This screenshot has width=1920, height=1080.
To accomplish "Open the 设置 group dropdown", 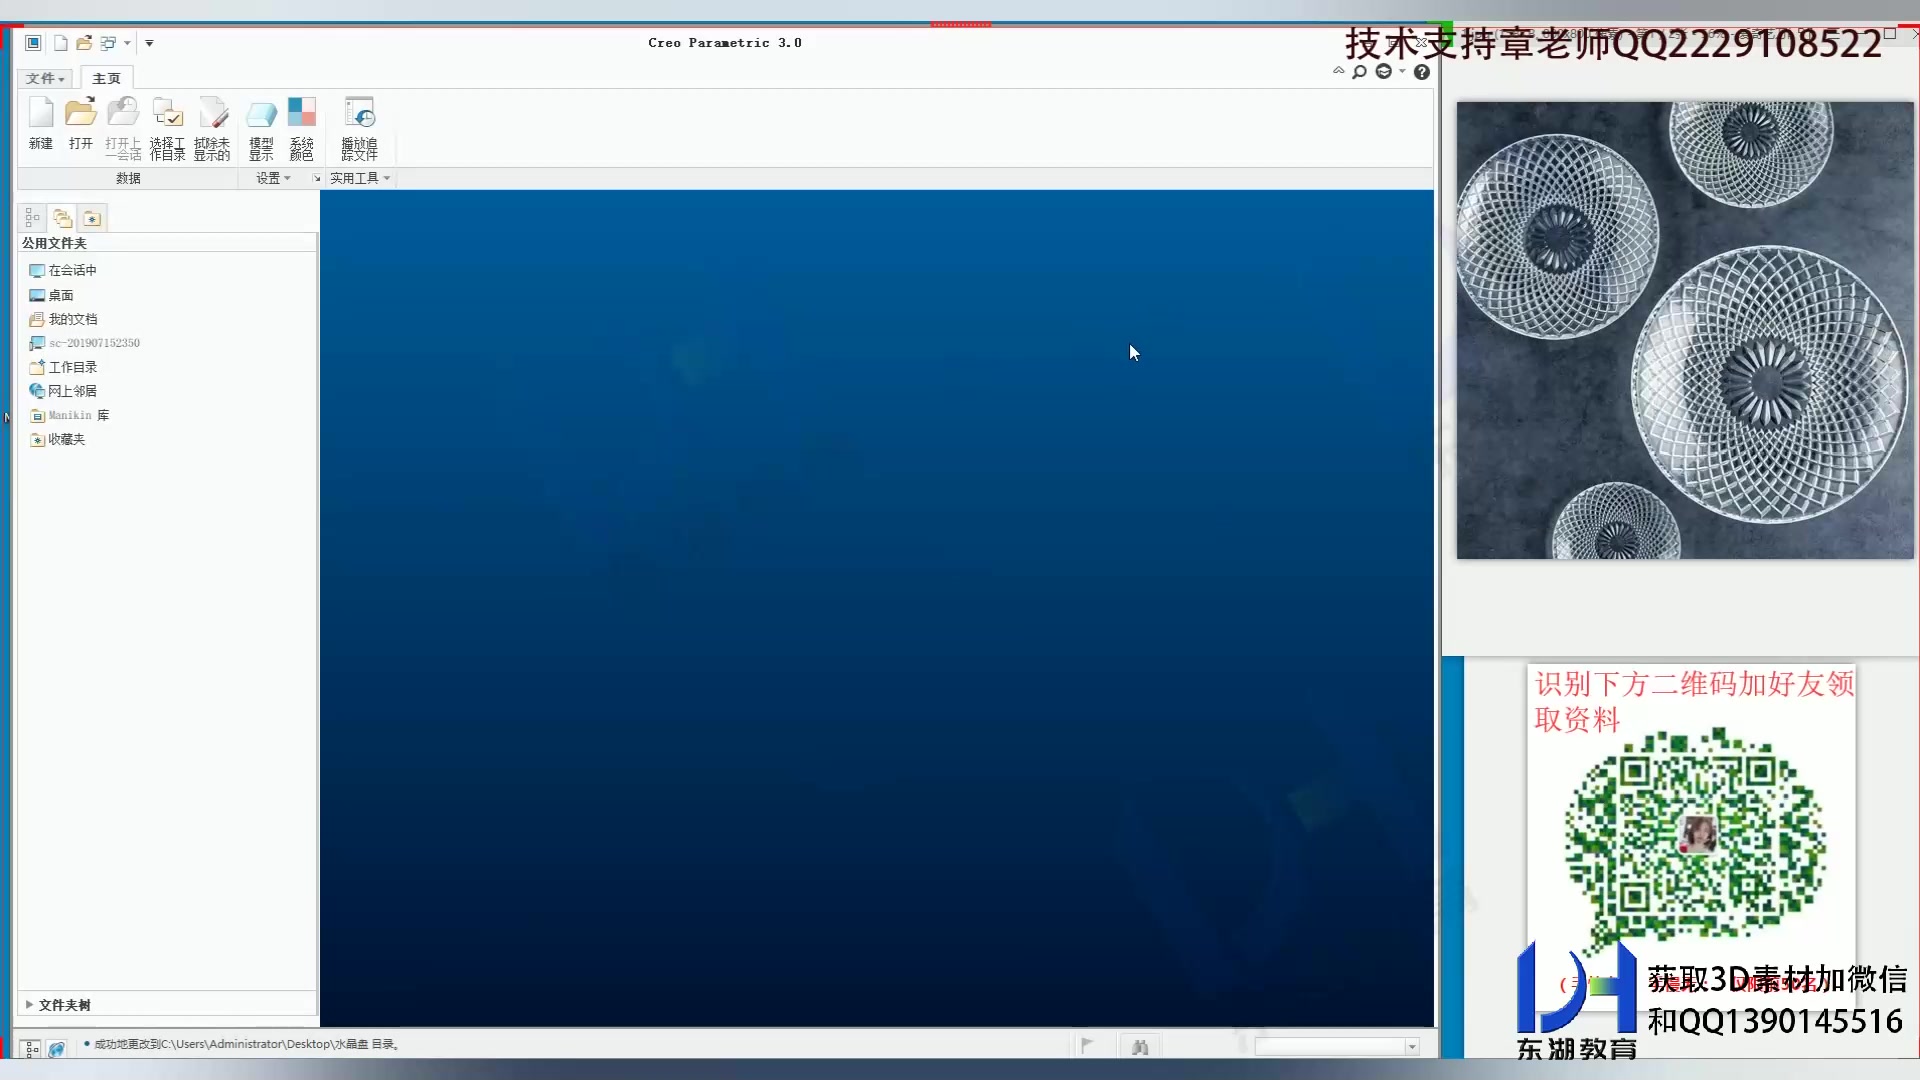I will (273, 178).
